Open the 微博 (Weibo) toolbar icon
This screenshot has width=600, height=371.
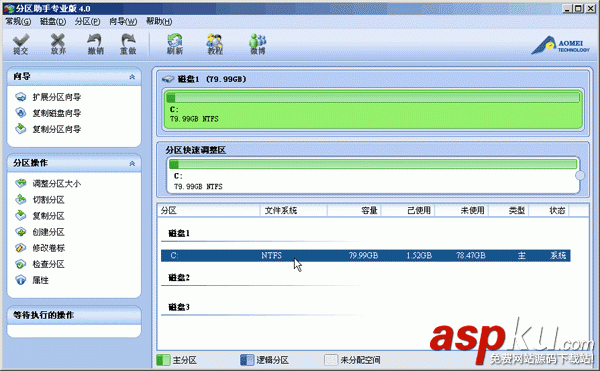pos(258,44)
